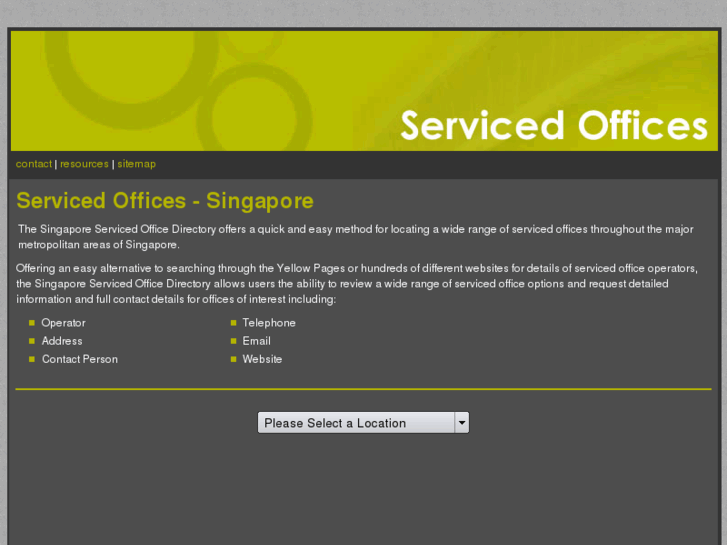Click the 'Contact Person' list item
The height and width of the screenshot is (545, 727).
(80, 359)
